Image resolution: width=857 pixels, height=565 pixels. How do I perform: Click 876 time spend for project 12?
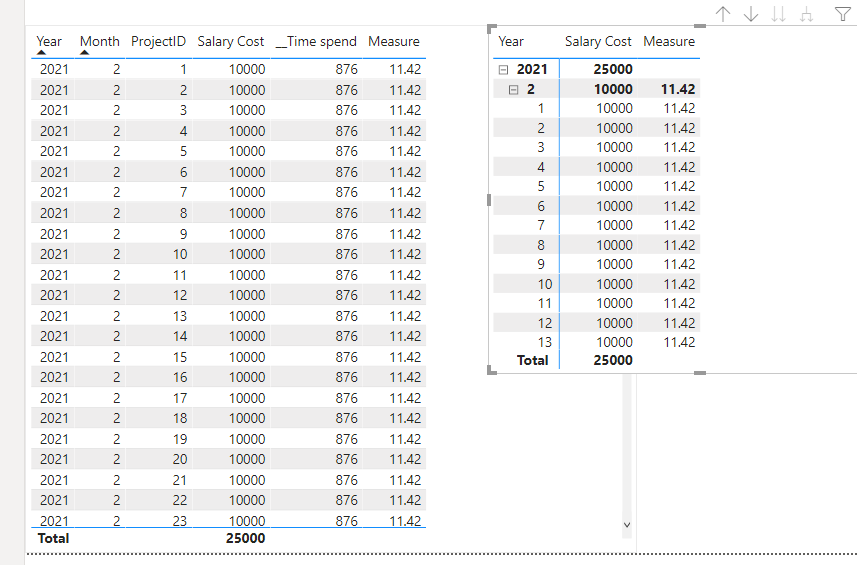pyautogui.click(x=347, y=296)
